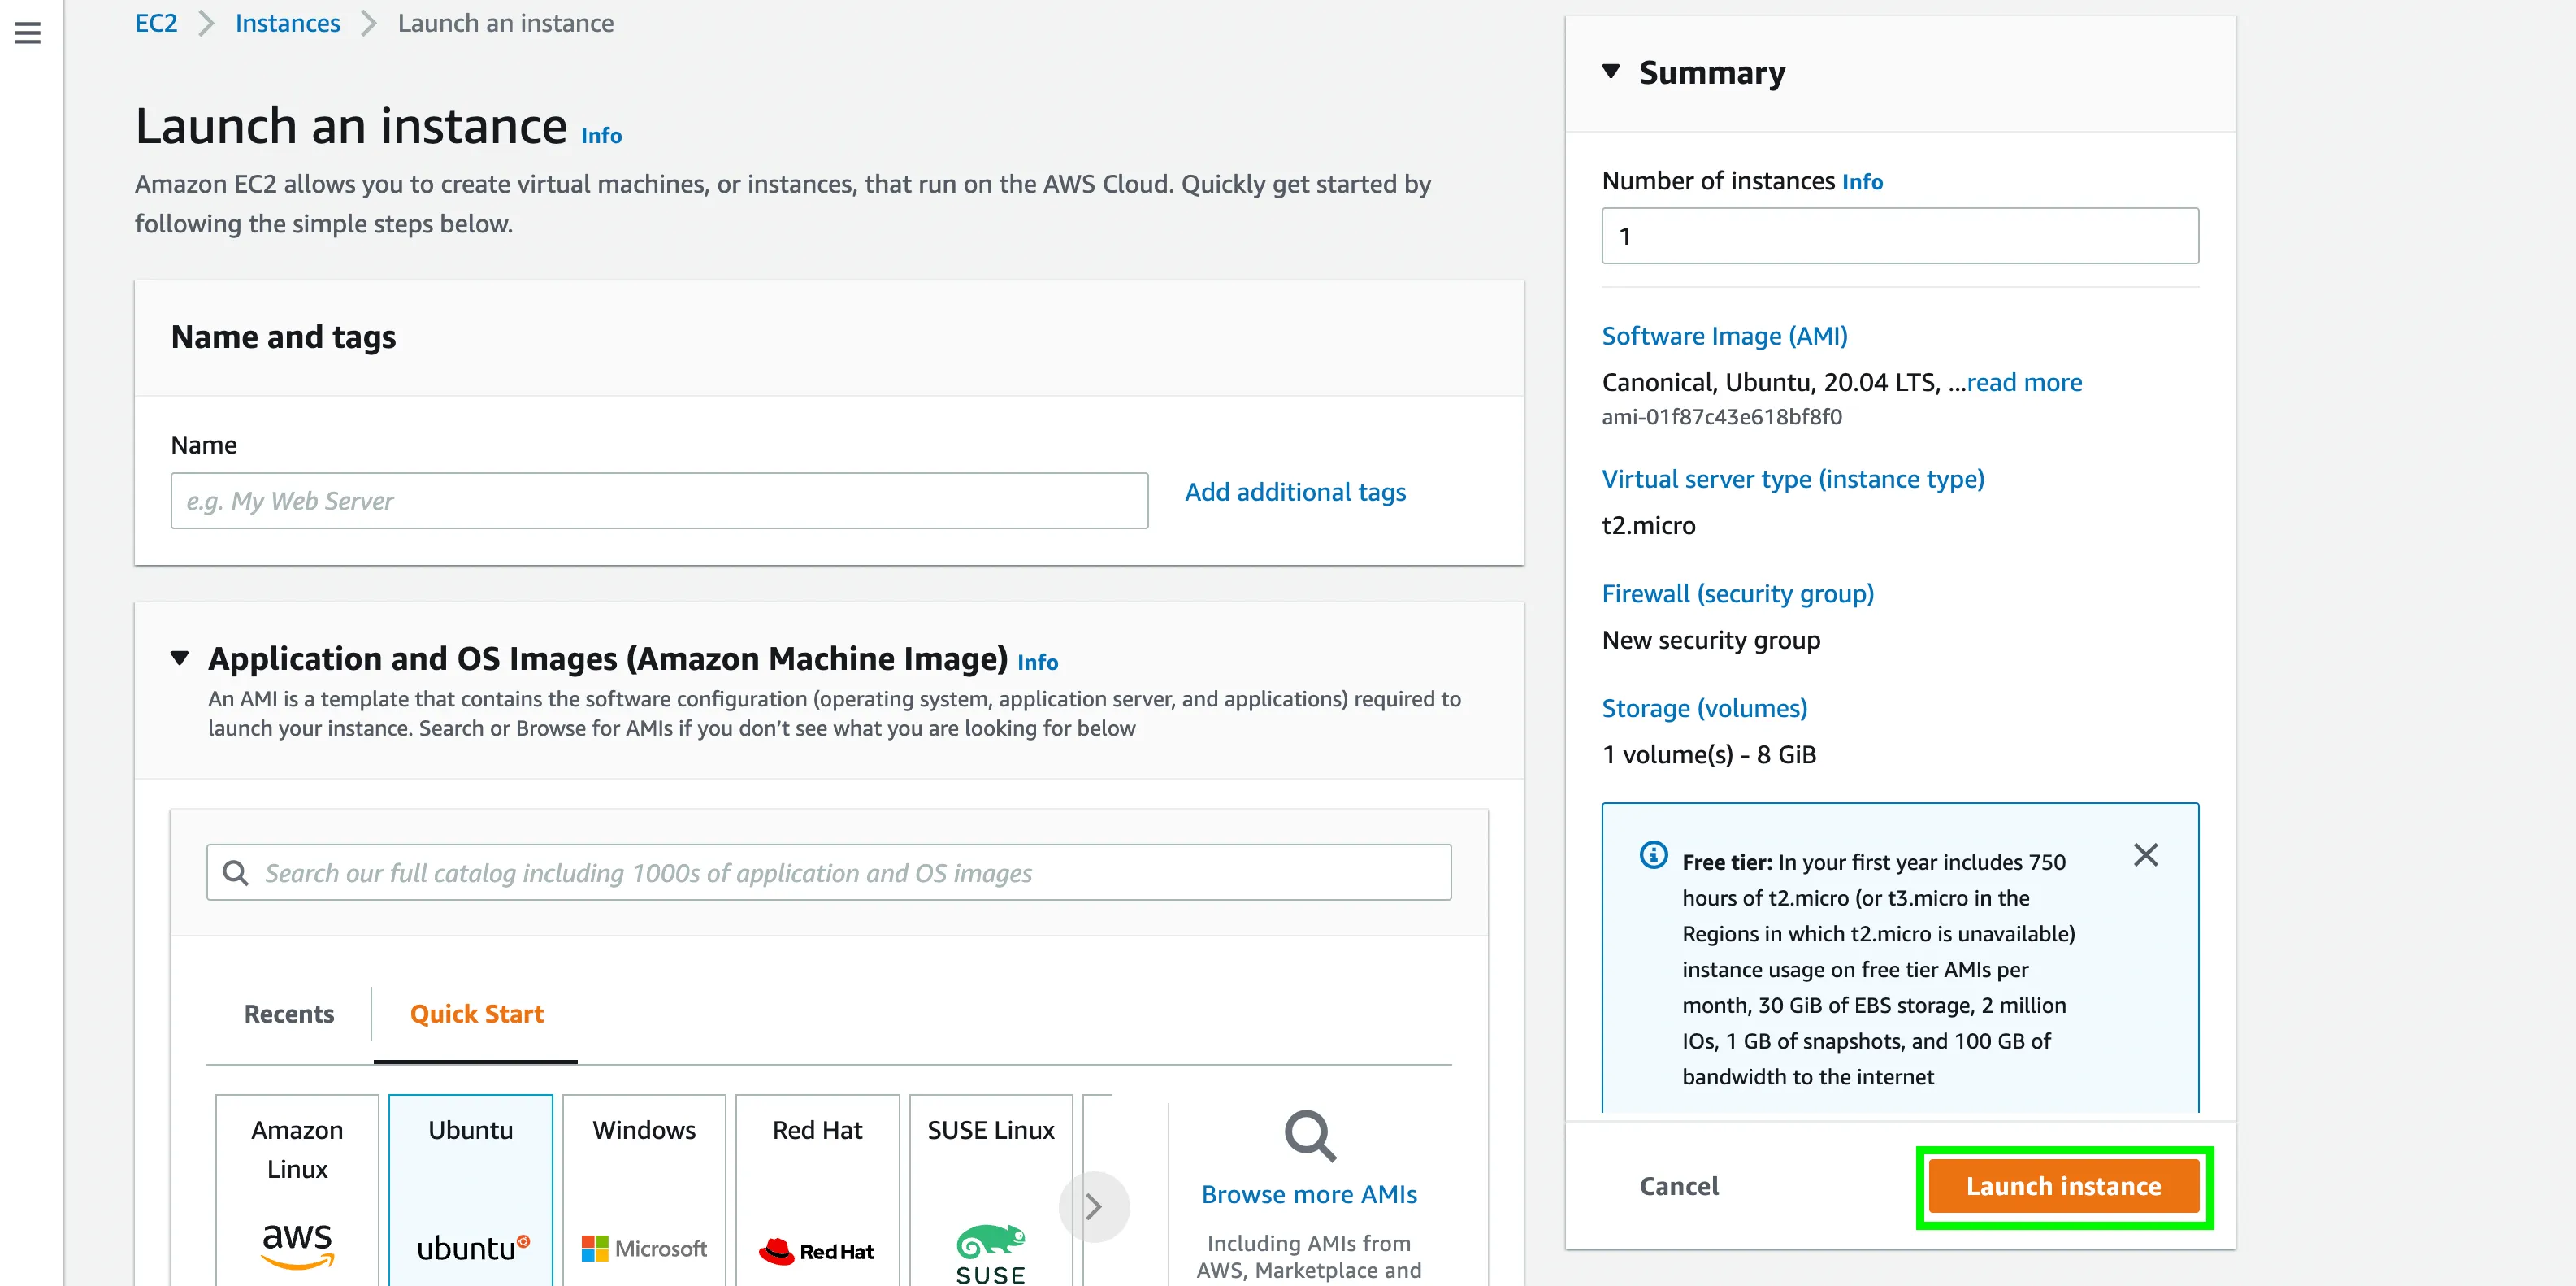The width and height of the screenshot is (2576, 1286).
Task: Click the Launch instance button
Action: click(x=2063, y=1186)
